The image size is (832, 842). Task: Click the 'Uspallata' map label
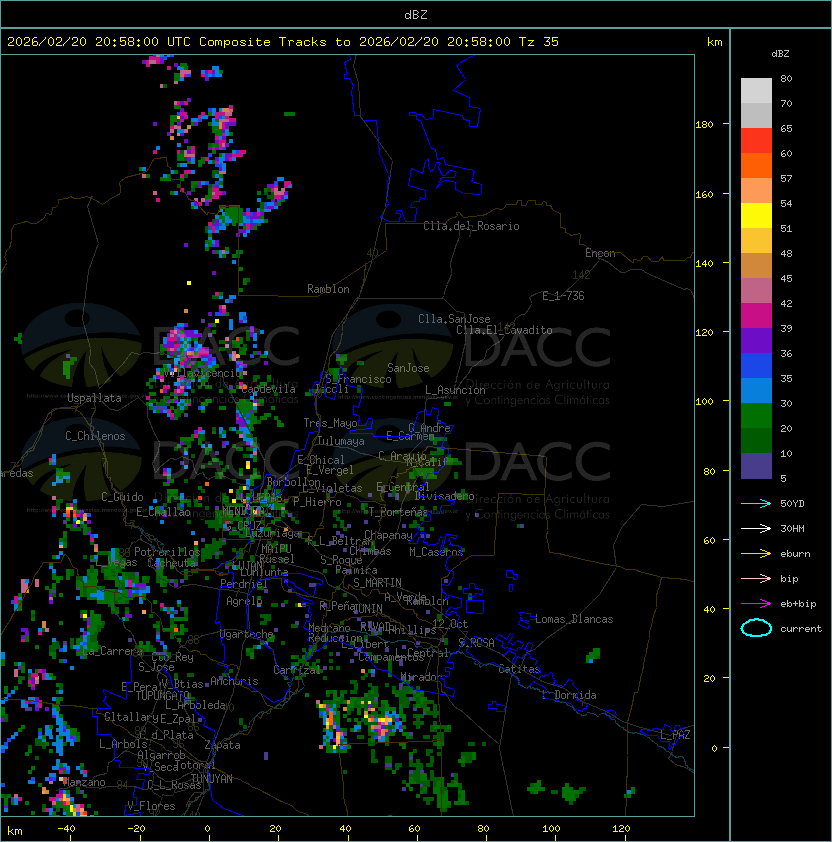click(94, 398)
